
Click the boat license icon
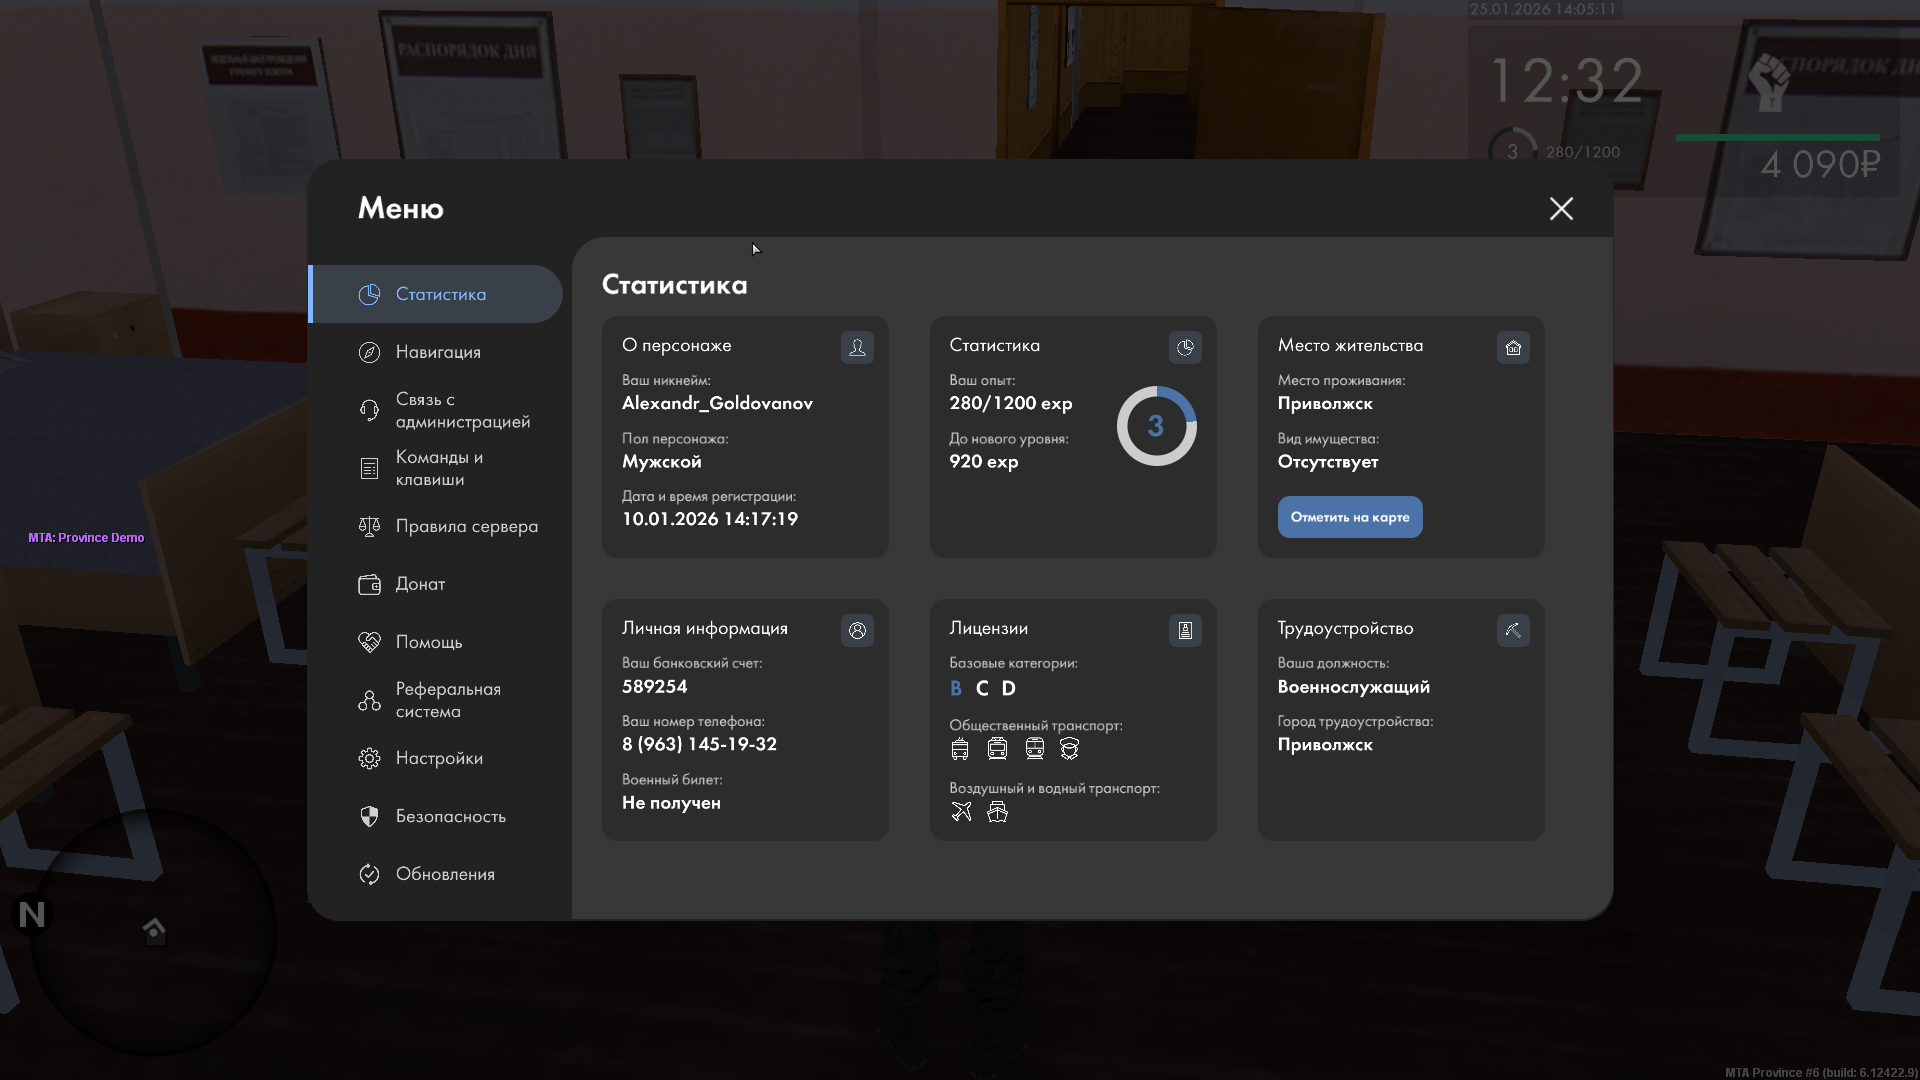[997, 812]
